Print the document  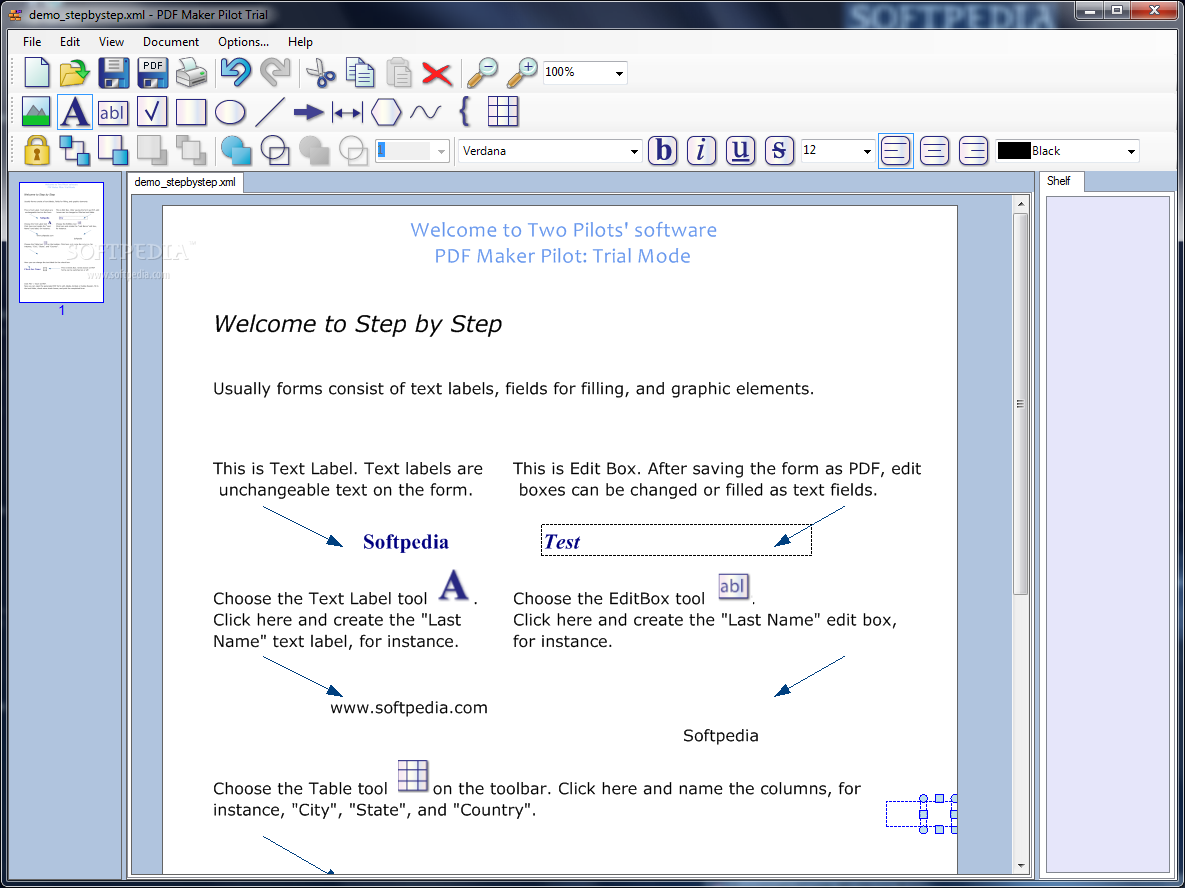point(191,73)
